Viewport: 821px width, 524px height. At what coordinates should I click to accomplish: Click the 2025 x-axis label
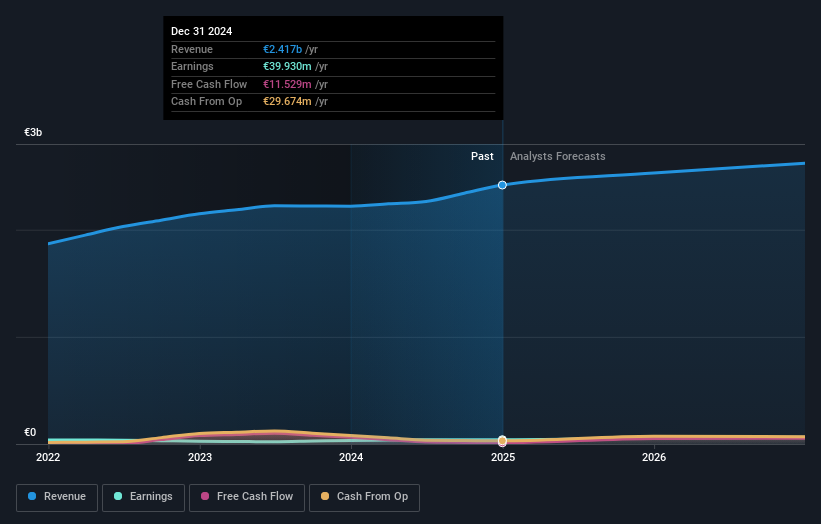[x=503, y=457]
